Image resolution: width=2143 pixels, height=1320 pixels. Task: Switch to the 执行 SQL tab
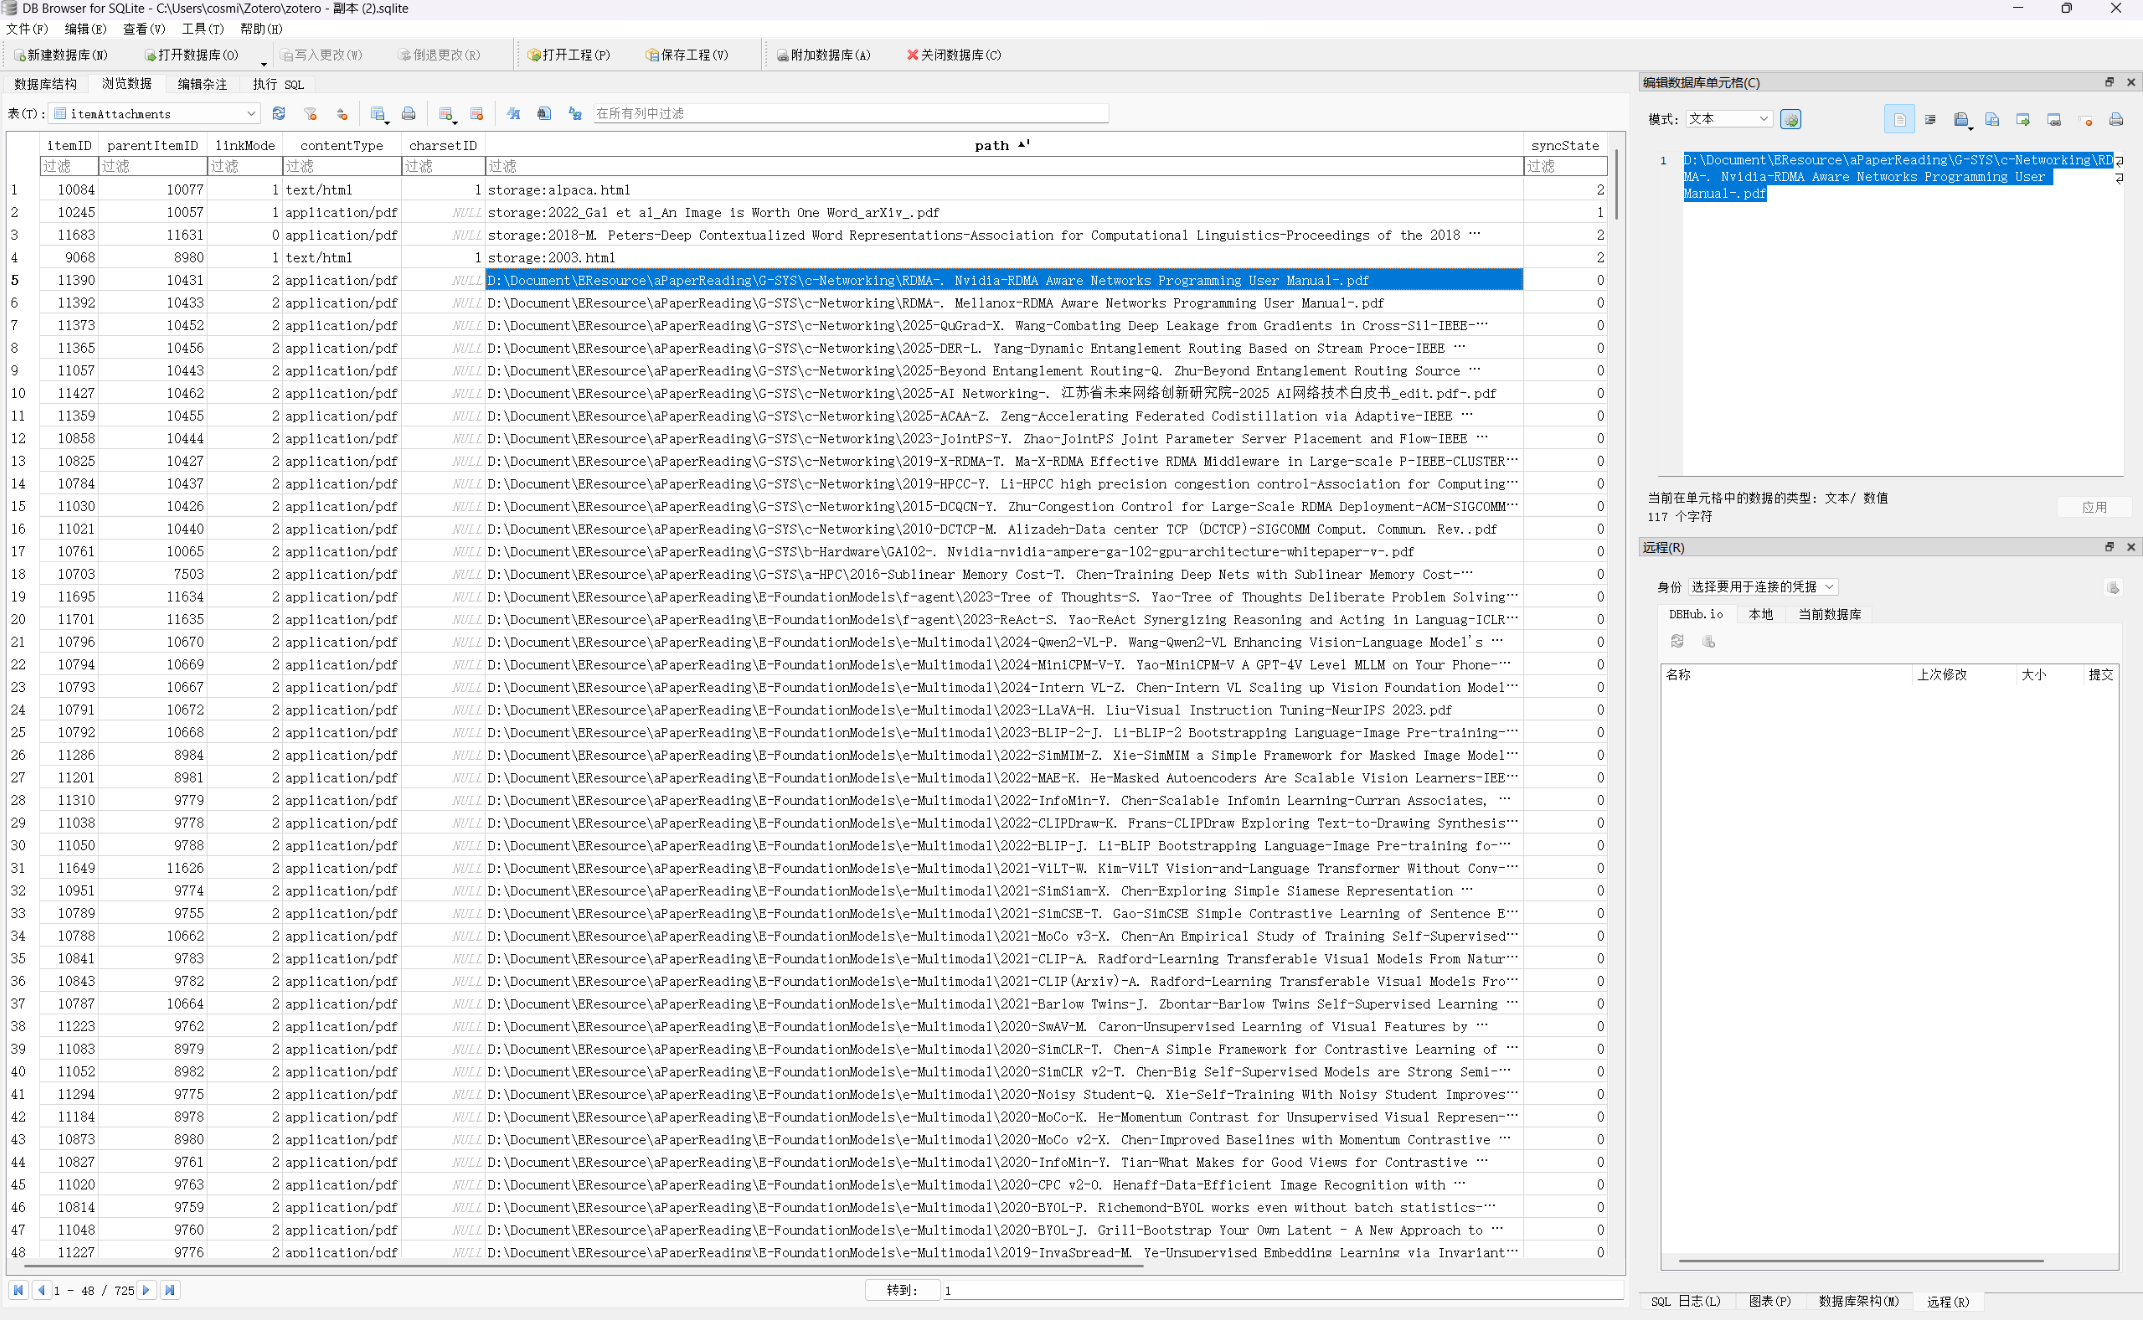coord(278,84)
